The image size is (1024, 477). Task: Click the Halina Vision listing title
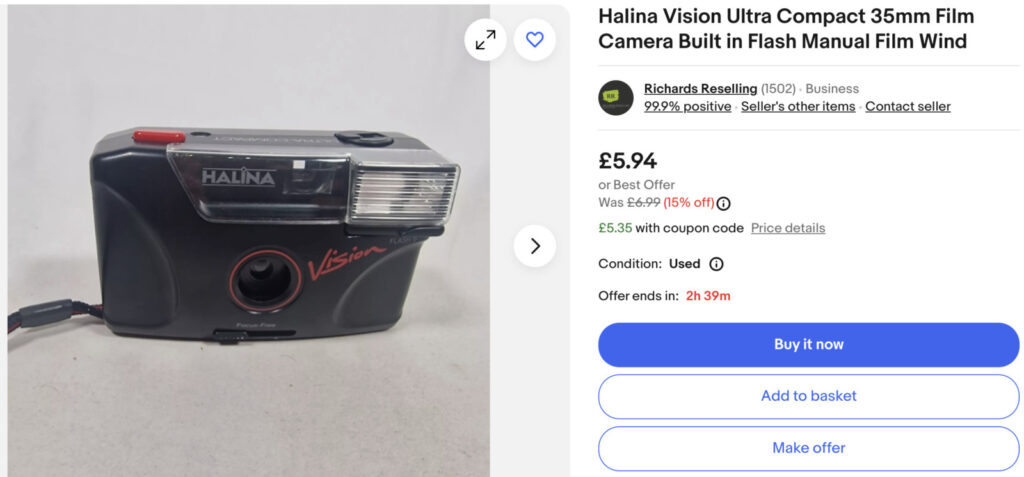click(x=786, y=29)
